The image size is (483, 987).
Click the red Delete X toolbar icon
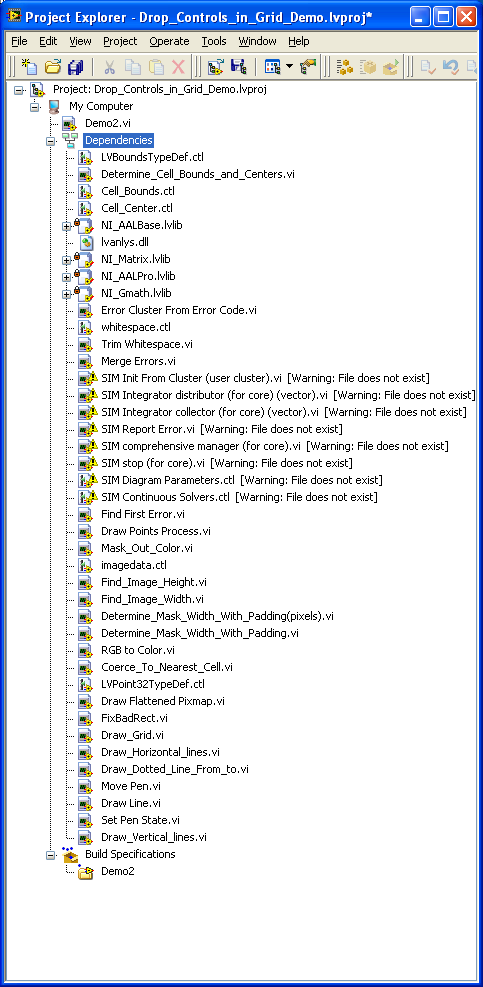(x=179, y=67)
